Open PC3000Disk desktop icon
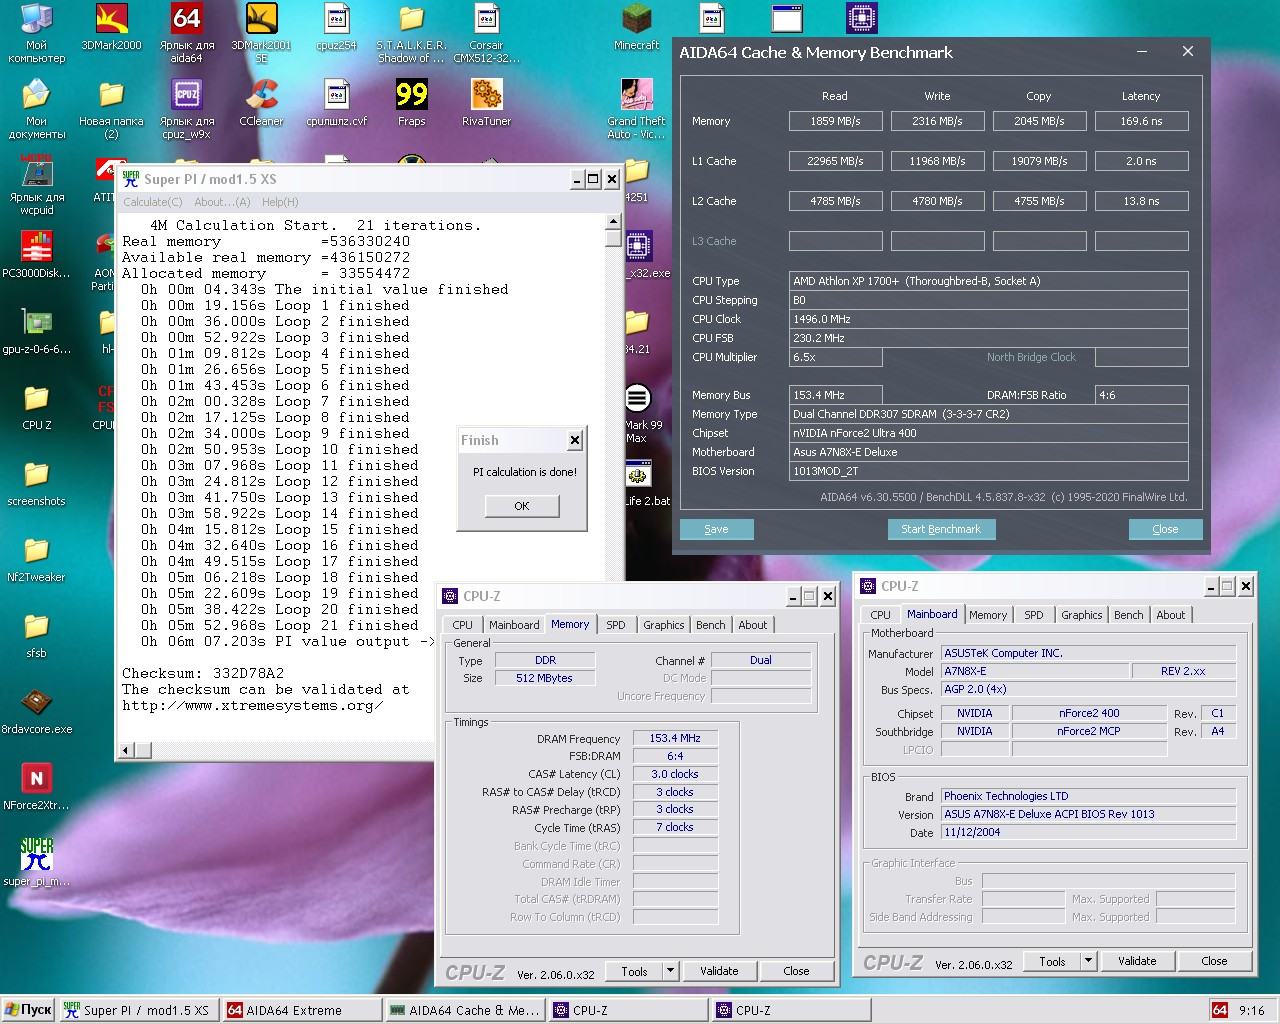 pos(37,255)
